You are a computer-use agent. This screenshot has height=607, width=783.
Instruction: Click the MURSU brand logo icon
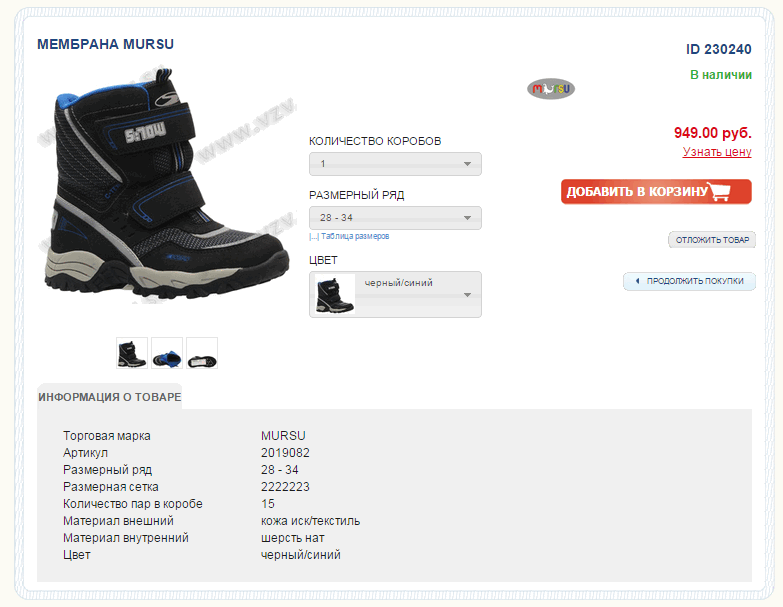(551, 89)
